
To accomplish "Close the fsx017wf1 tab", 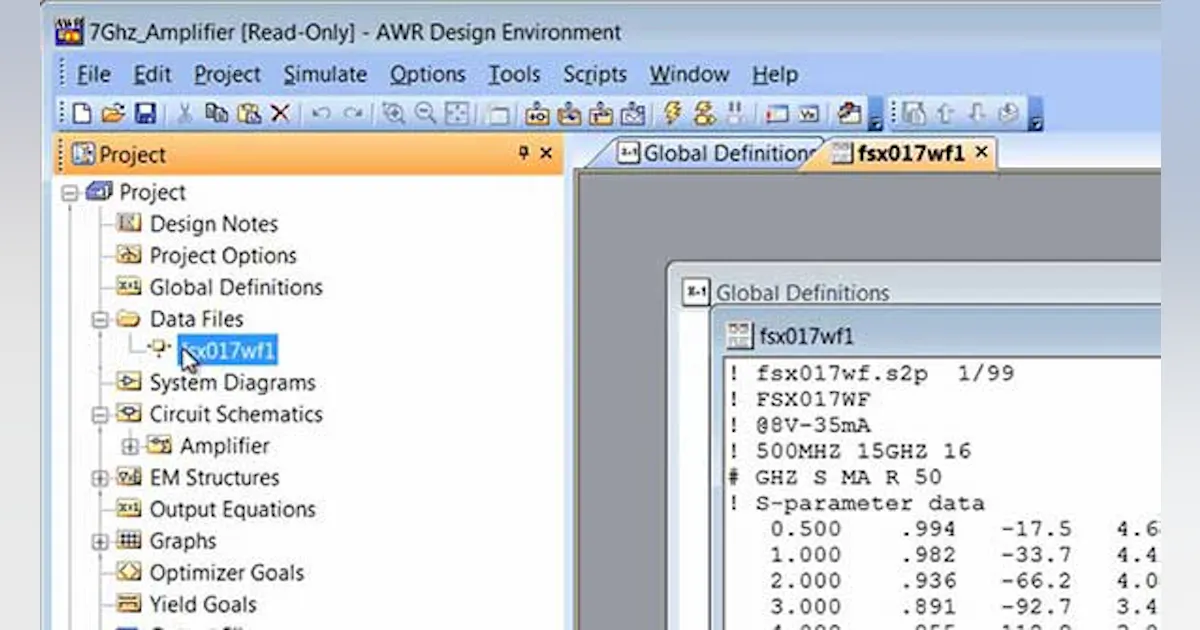I will tap(981, 152).
